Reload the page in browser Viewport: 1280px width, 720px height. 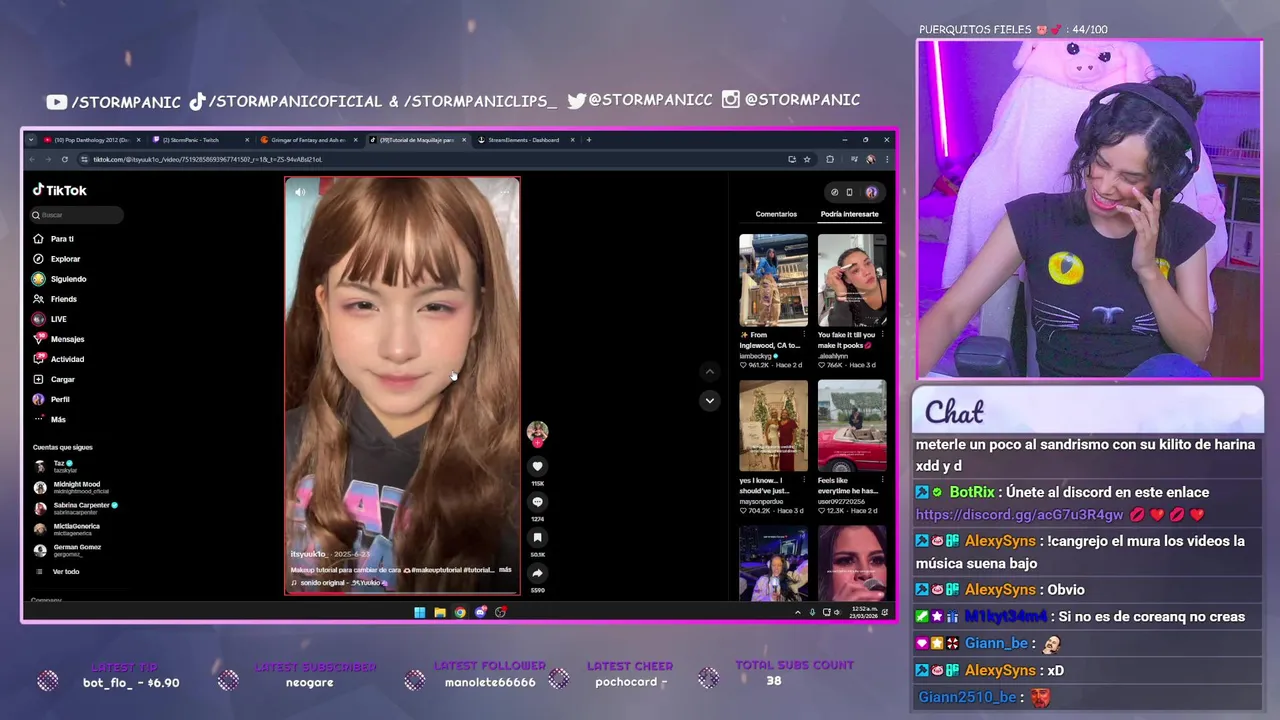[x=65, y=159]
